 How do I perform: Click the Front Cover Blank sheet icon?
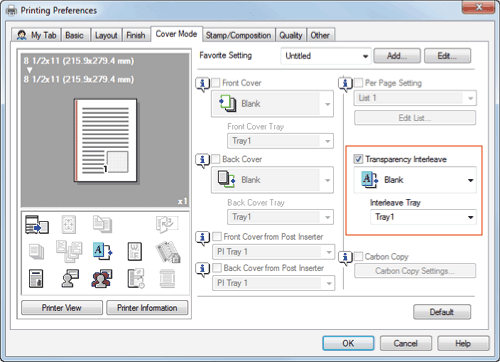(x=228, y=103)
